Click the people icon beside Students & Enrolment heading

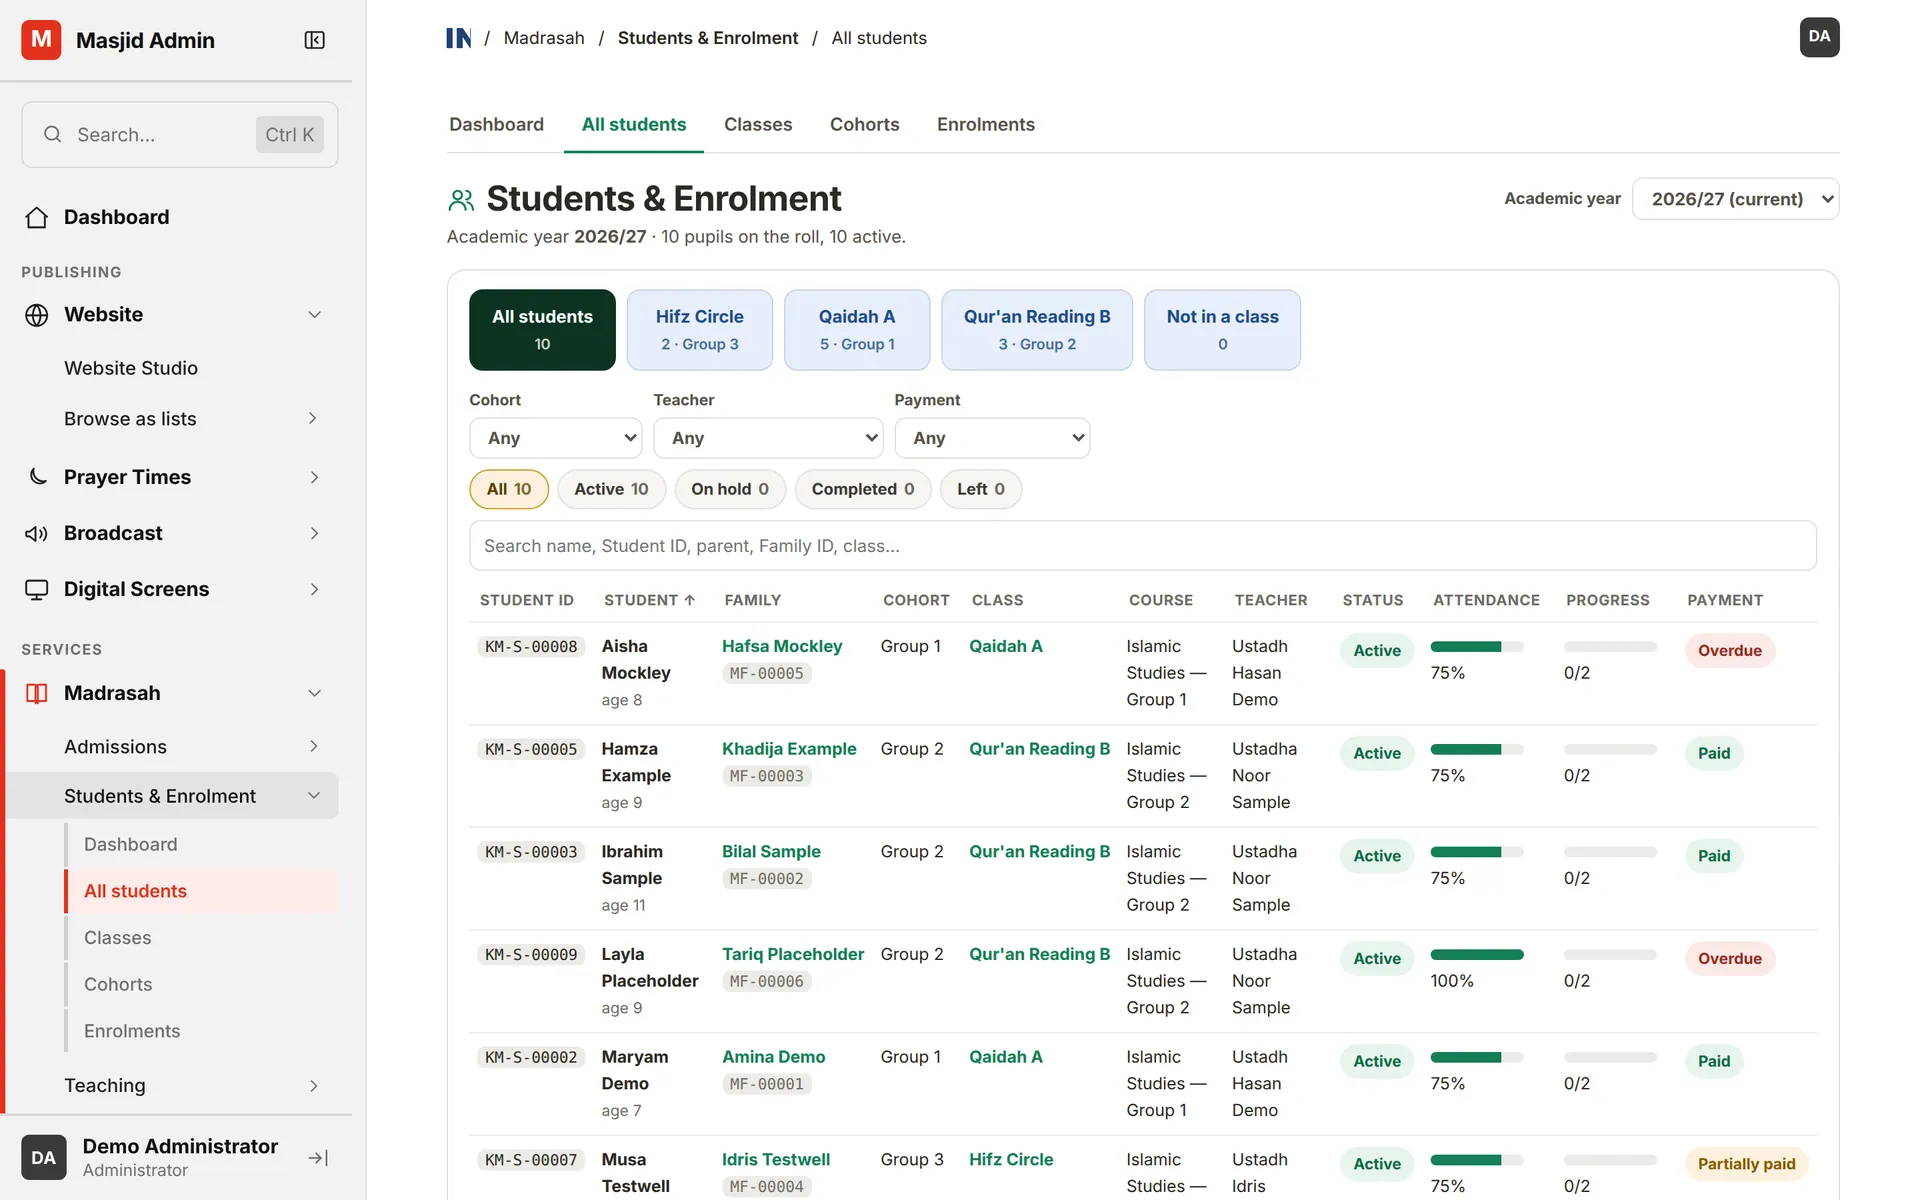coord(461,200)
